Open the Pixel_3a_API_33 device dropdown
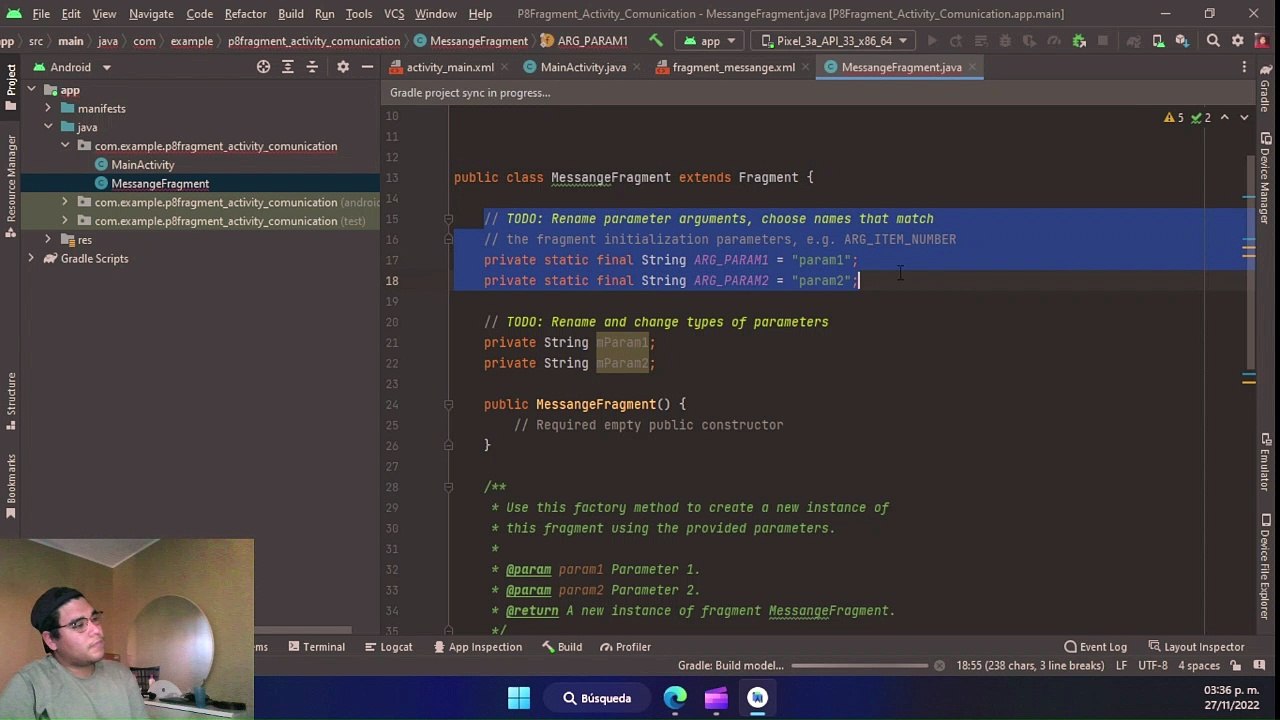The image size is (1280, 720). (x=834, y=41)
